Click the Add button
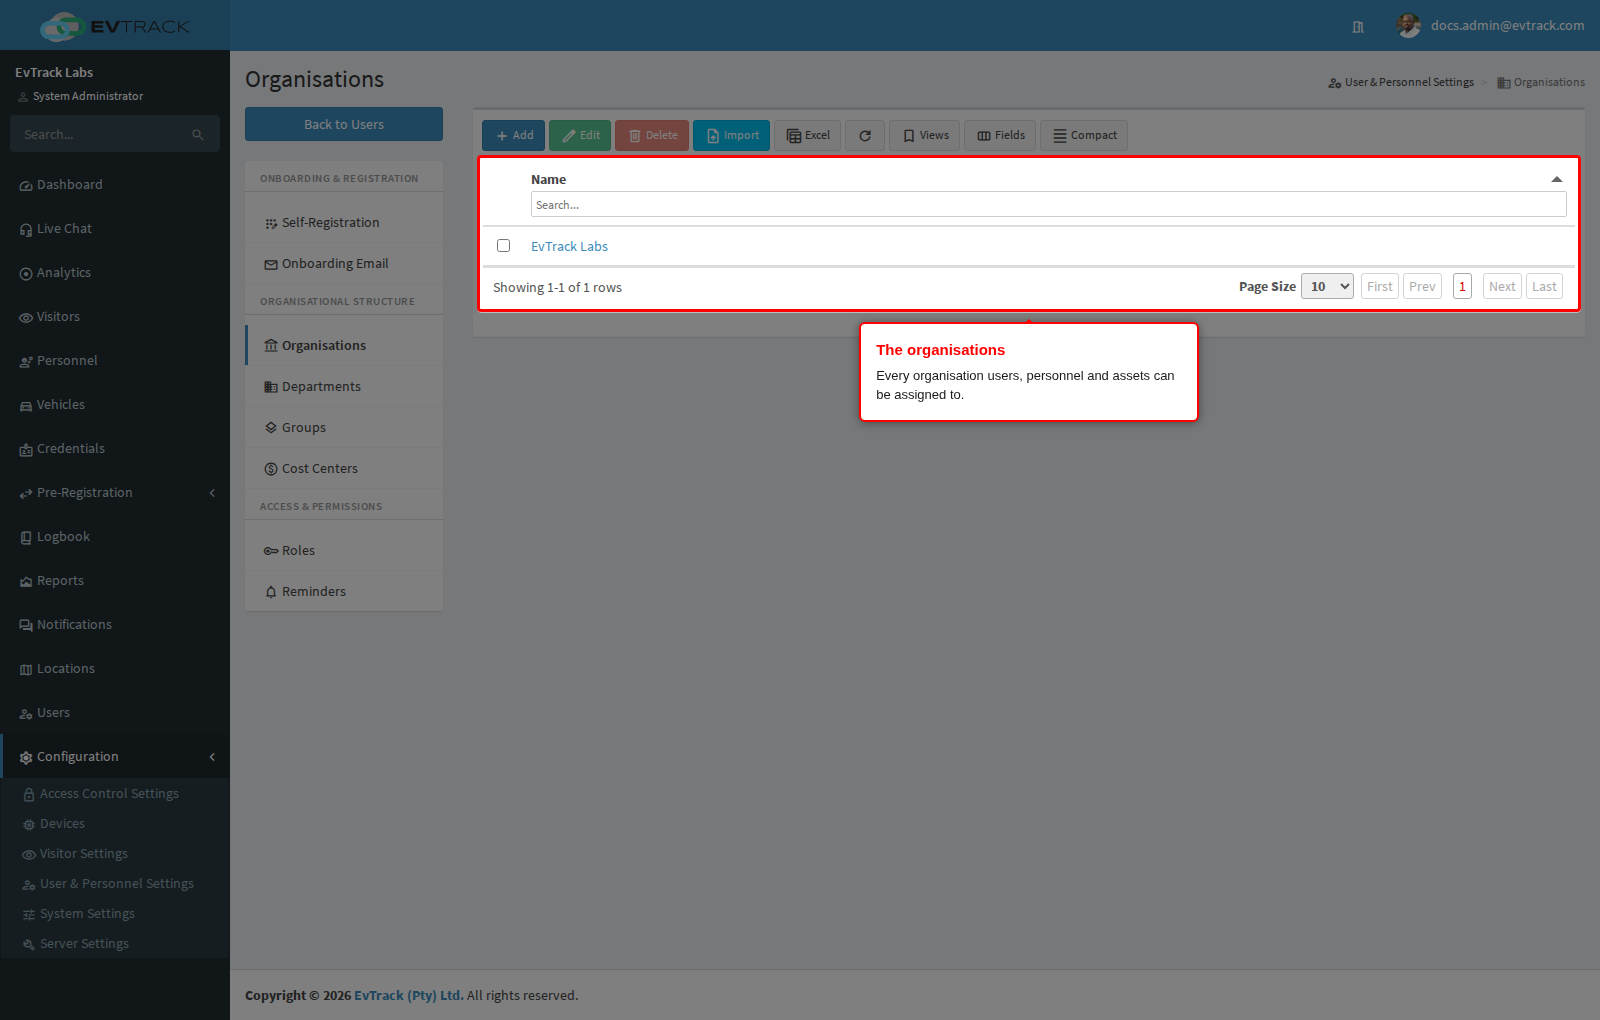Viewport: 1600px width, 1020px height. click(x=513, y=136)
